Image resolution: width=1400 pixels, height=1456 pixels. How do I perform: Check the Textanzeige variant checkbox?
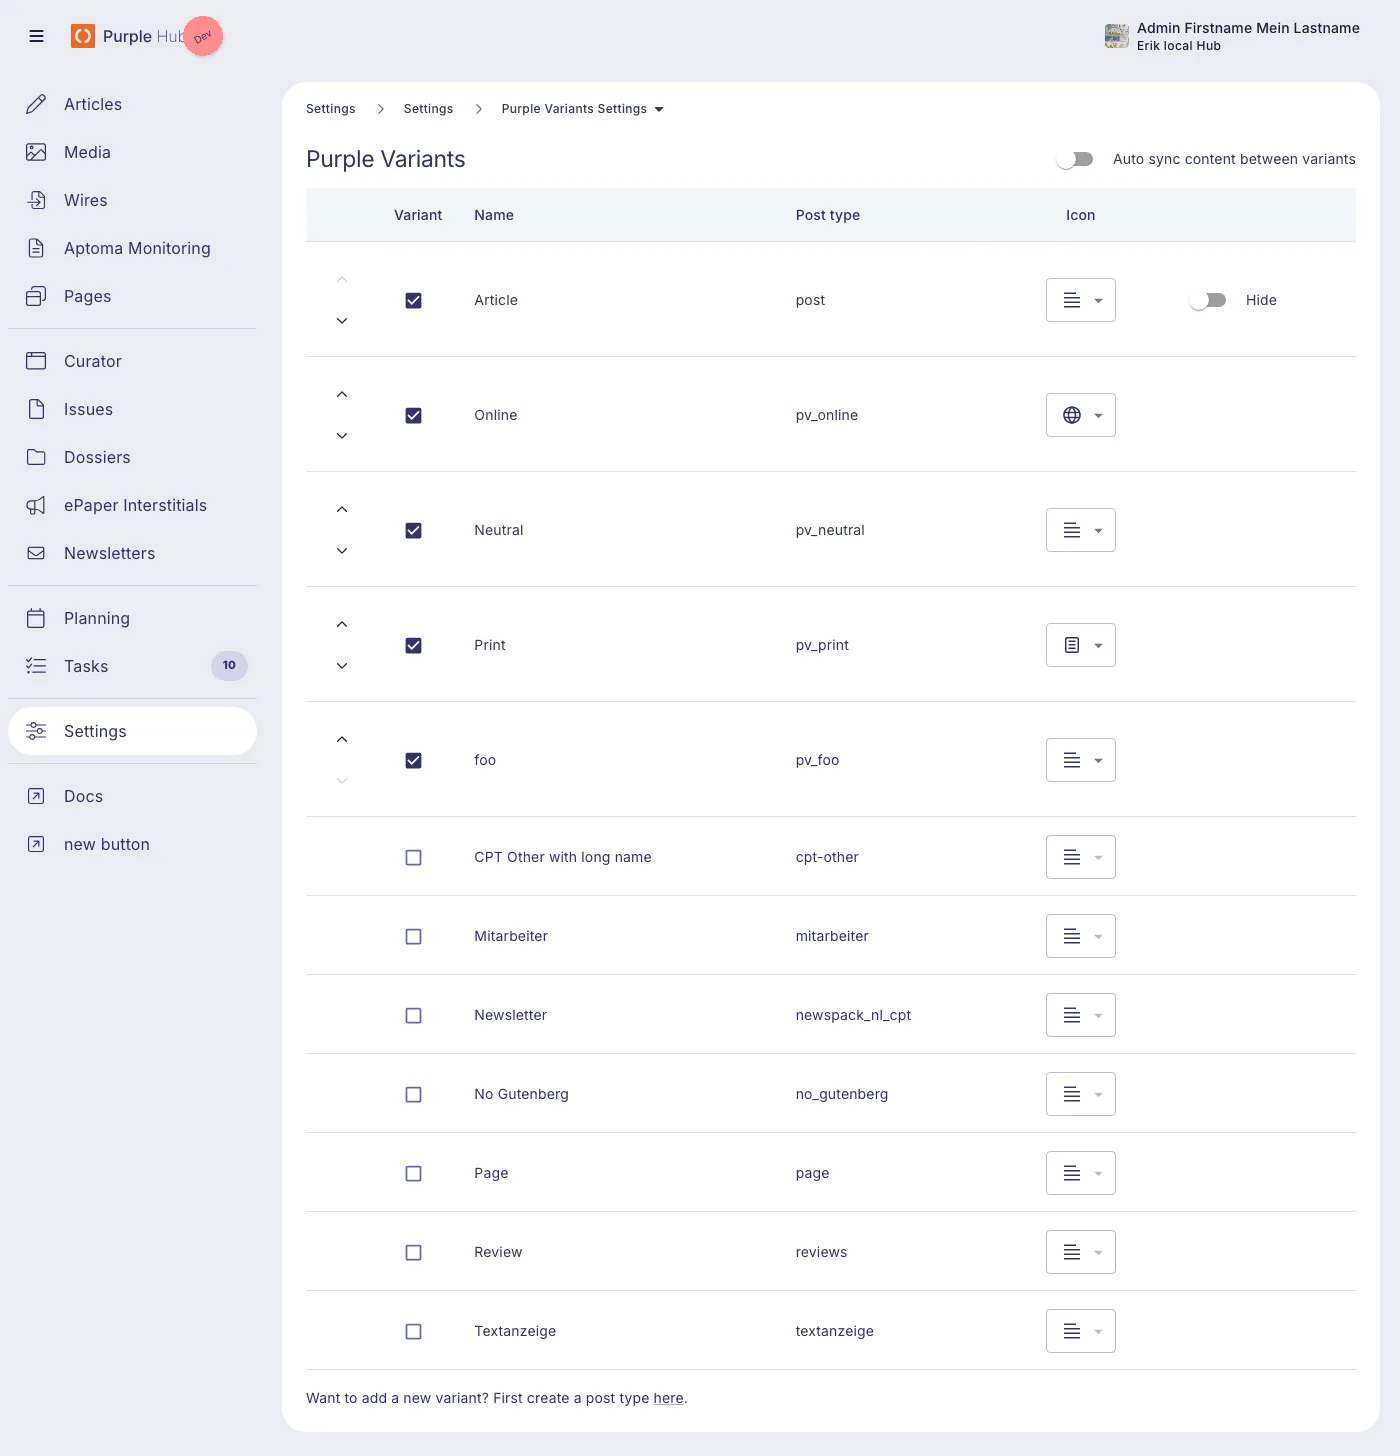click(413, 1331)
